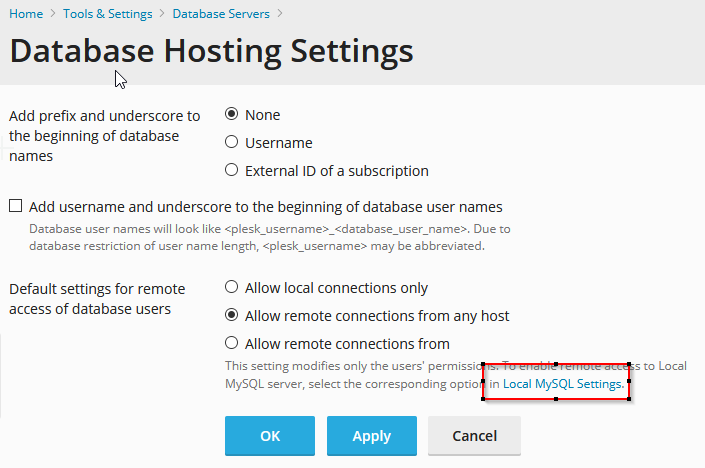Image resolution: width=705 pixels, height=468 pixels.
Task: Choose Username as database name prefix
Action: 232,143
